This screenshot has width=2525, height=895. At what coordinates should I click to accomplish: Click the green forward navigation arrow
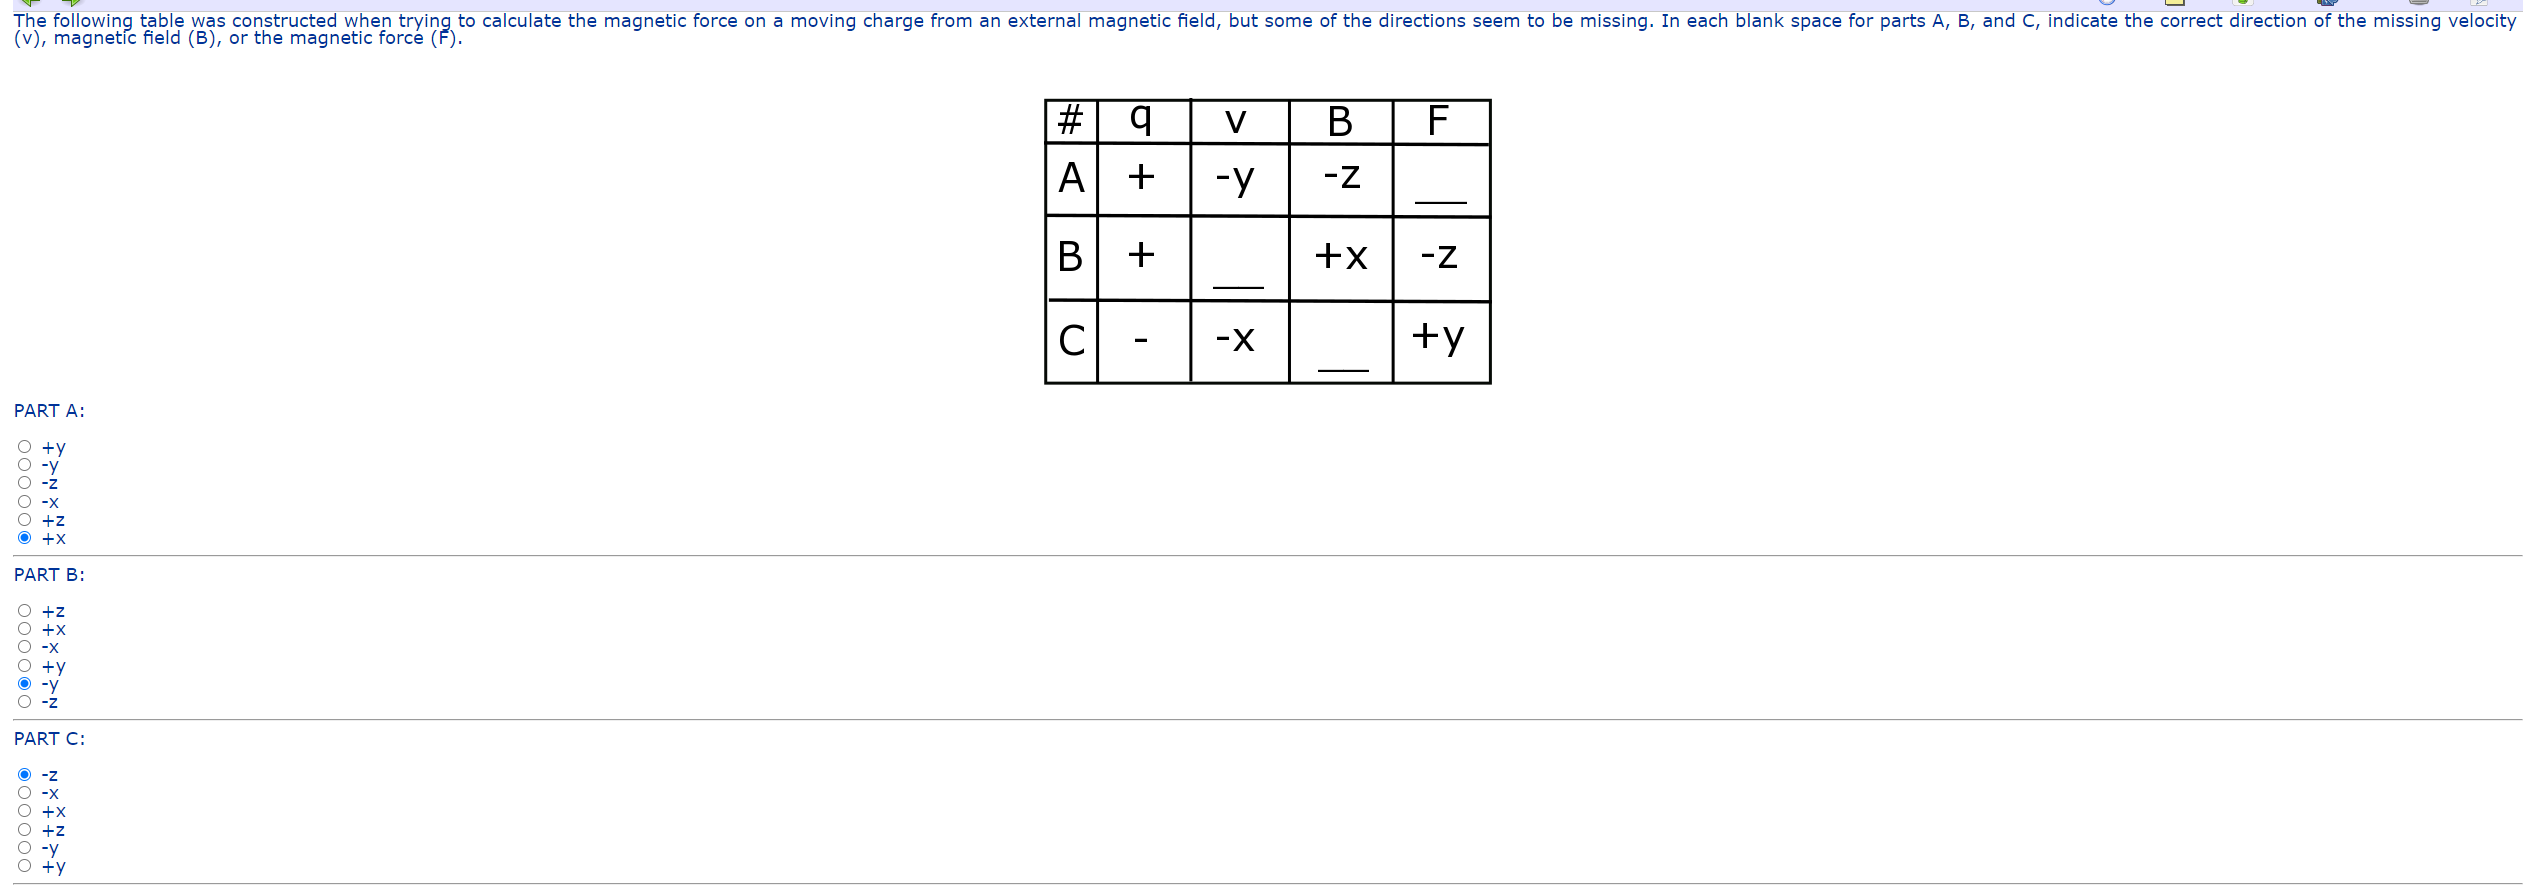click(70, 4)
